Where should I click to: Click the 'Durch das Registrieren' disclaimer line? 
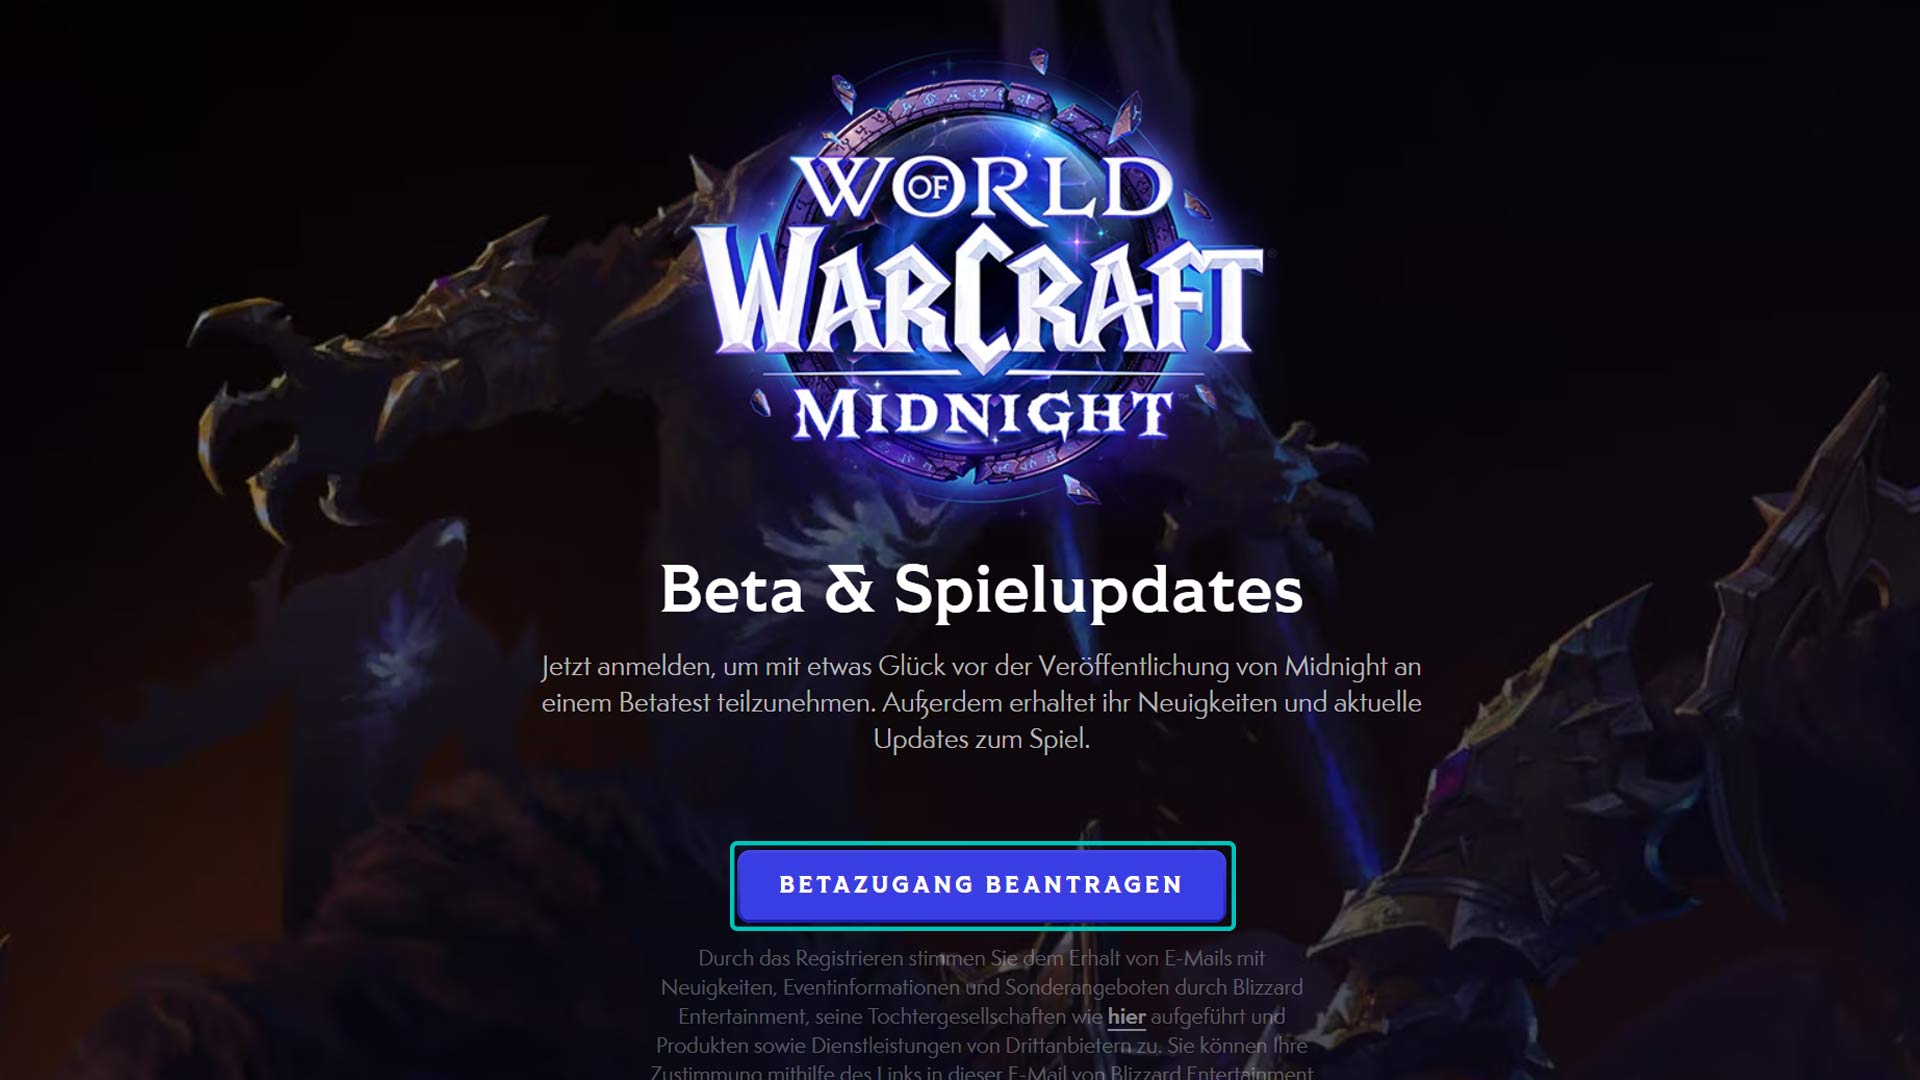pyautogui.click(x=982, y=958)
